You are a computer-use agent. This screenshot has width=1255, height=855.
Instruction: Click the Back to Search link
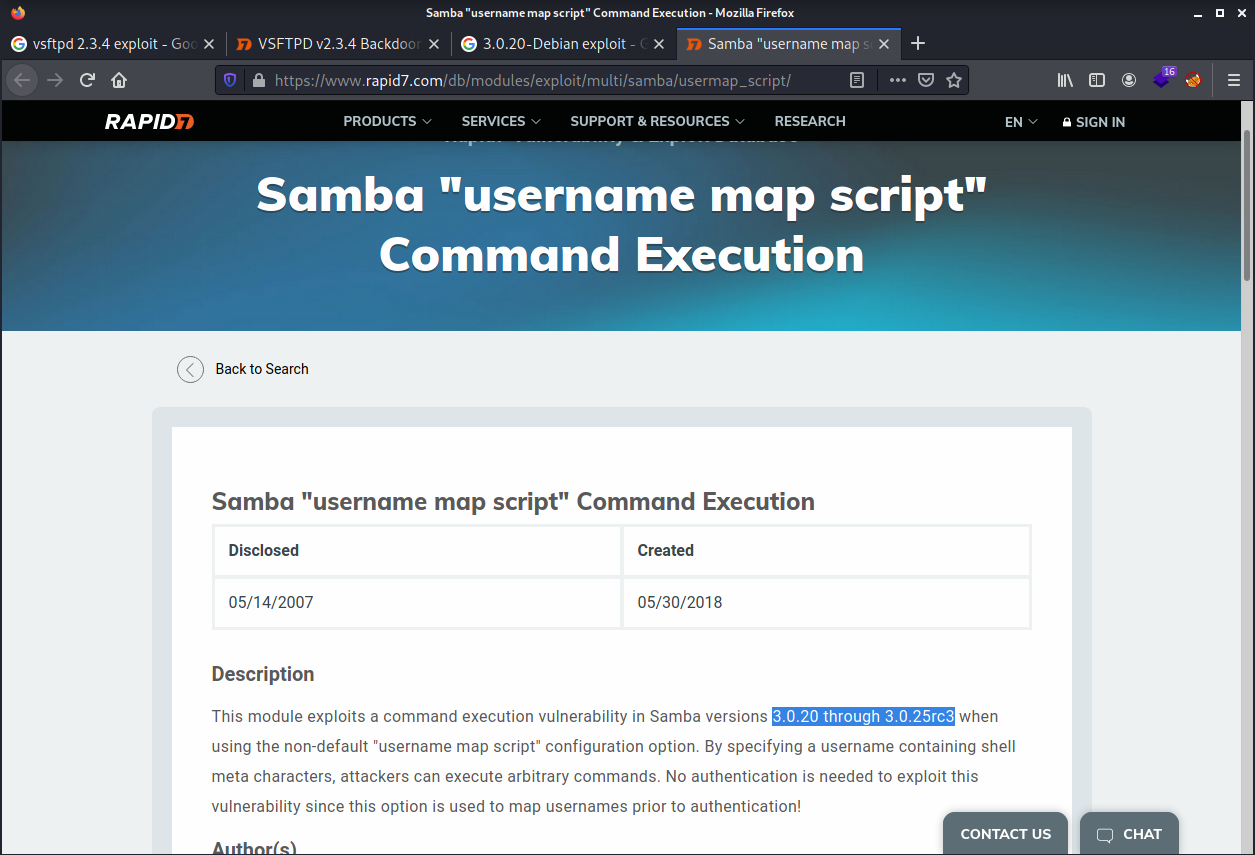[262, 369]
